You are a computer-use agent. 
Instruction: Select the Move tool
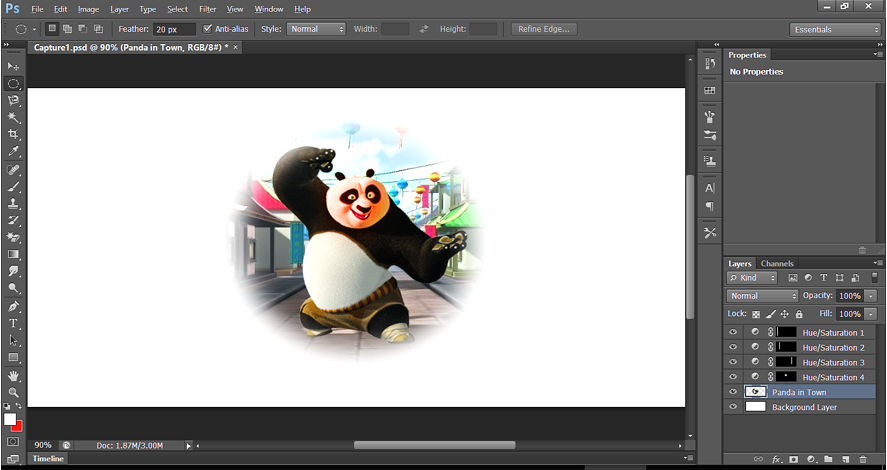(13, 67)
